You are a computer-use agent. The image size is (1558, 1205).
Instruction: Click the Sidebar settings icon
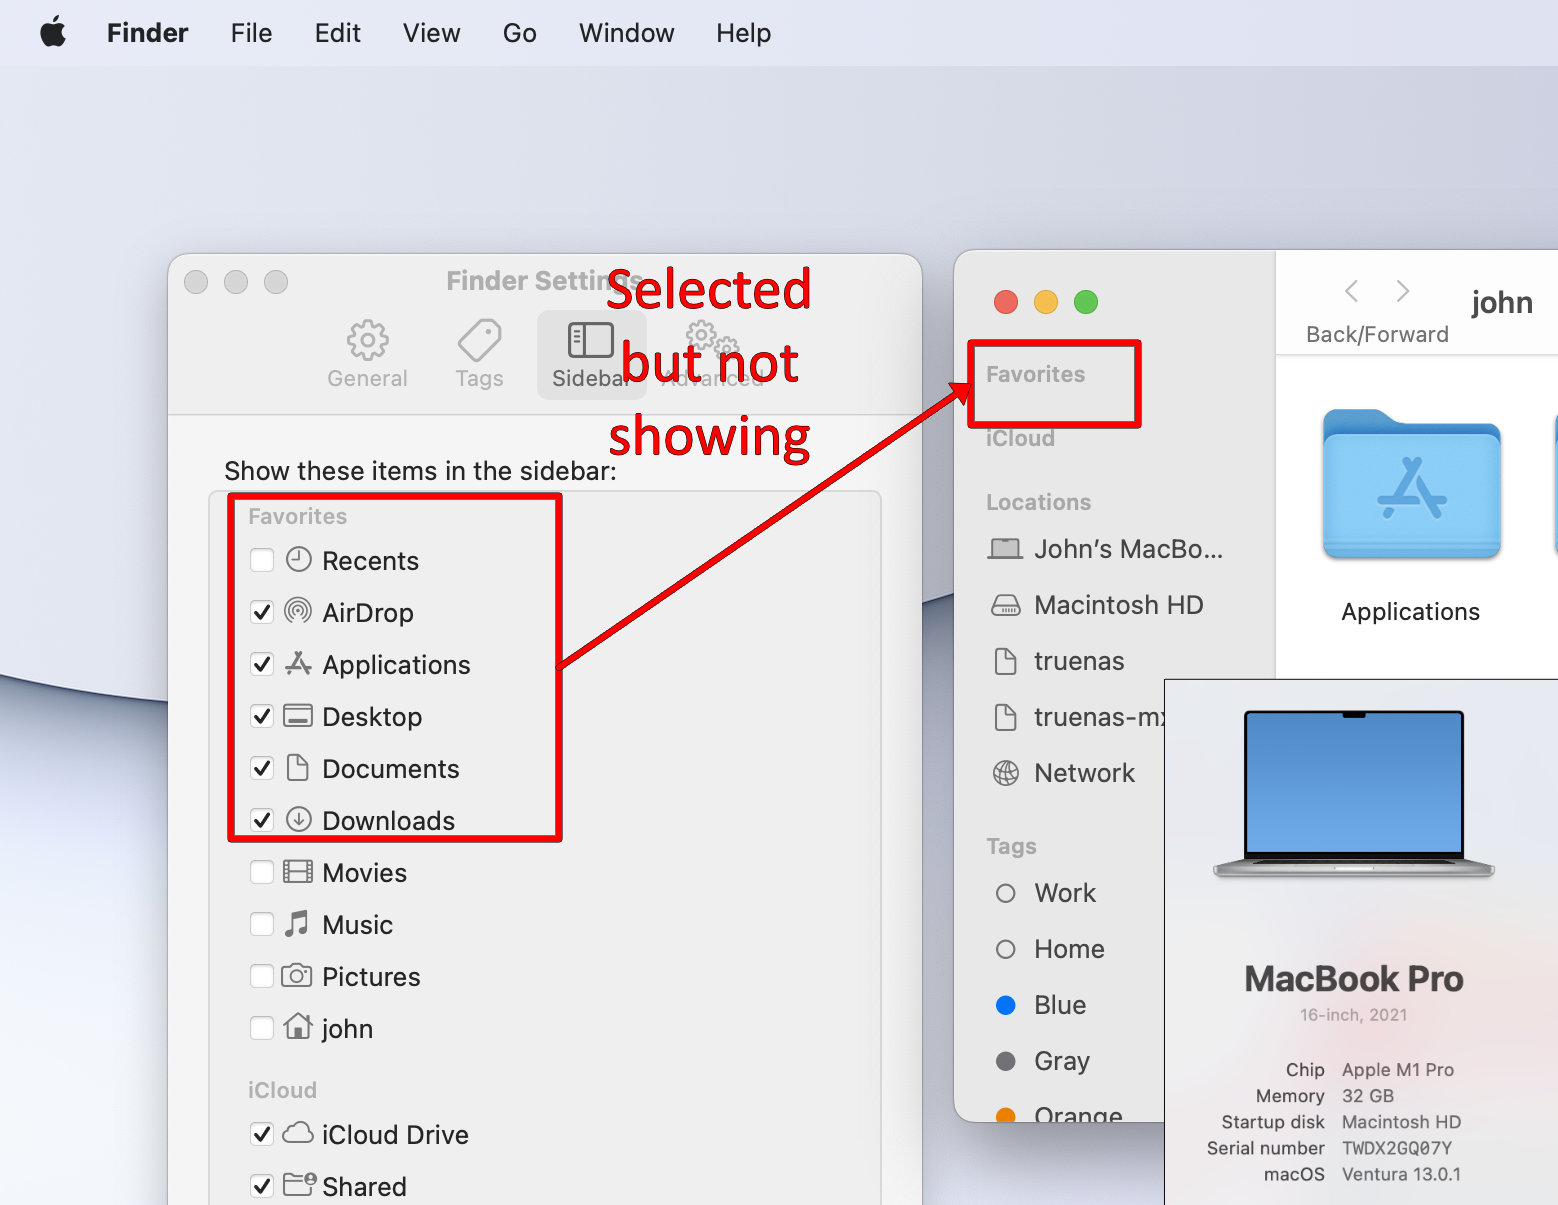coord(591,352)
